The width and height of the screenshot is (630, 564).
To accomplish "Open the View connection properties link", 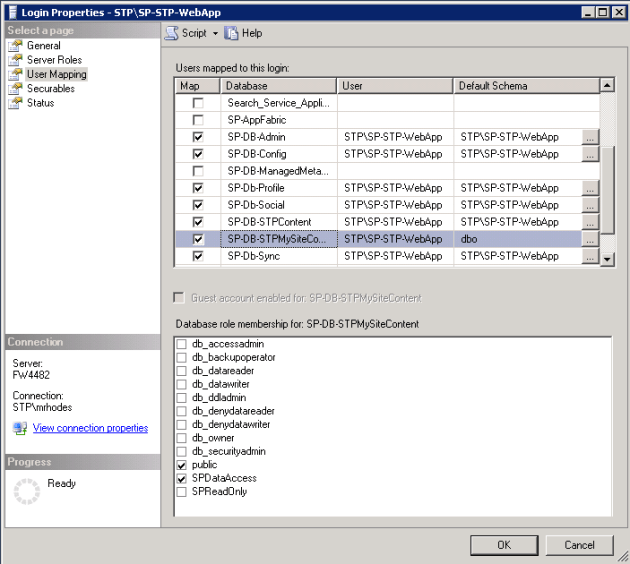I will (90, 428).
